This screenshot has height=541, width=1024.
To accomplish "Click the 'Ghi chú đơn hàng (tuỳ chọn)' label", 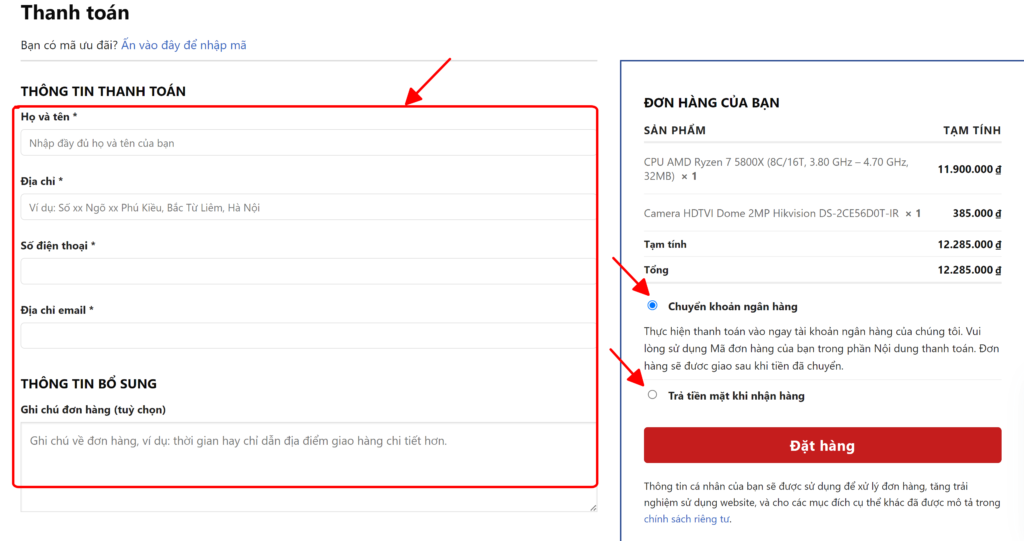I will click(x=93, y=409).
